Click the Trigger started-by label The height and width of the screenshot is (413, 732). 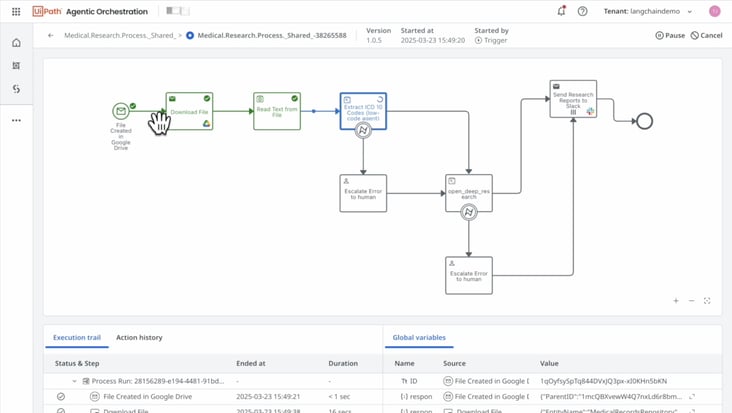tap(491, 41)
